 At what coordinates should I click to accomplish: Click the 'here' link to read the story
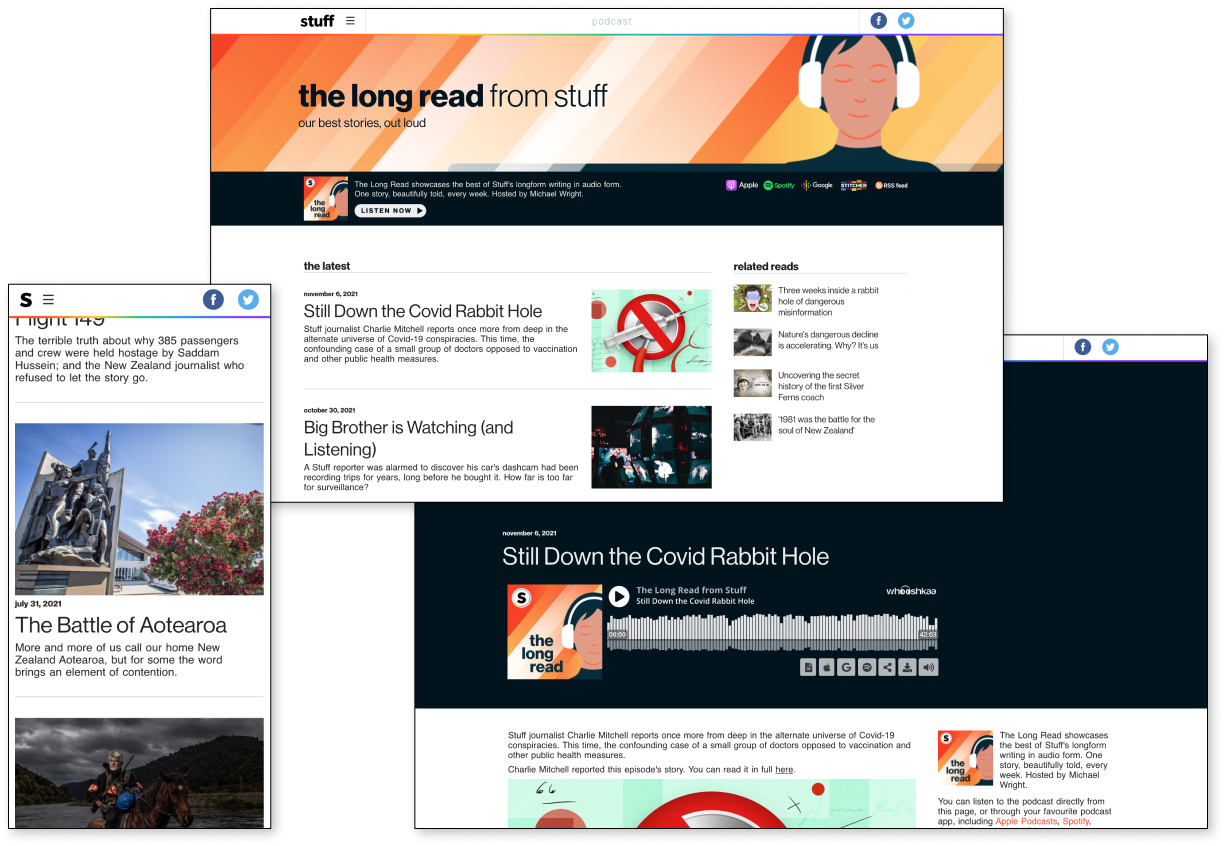(784, 770)
